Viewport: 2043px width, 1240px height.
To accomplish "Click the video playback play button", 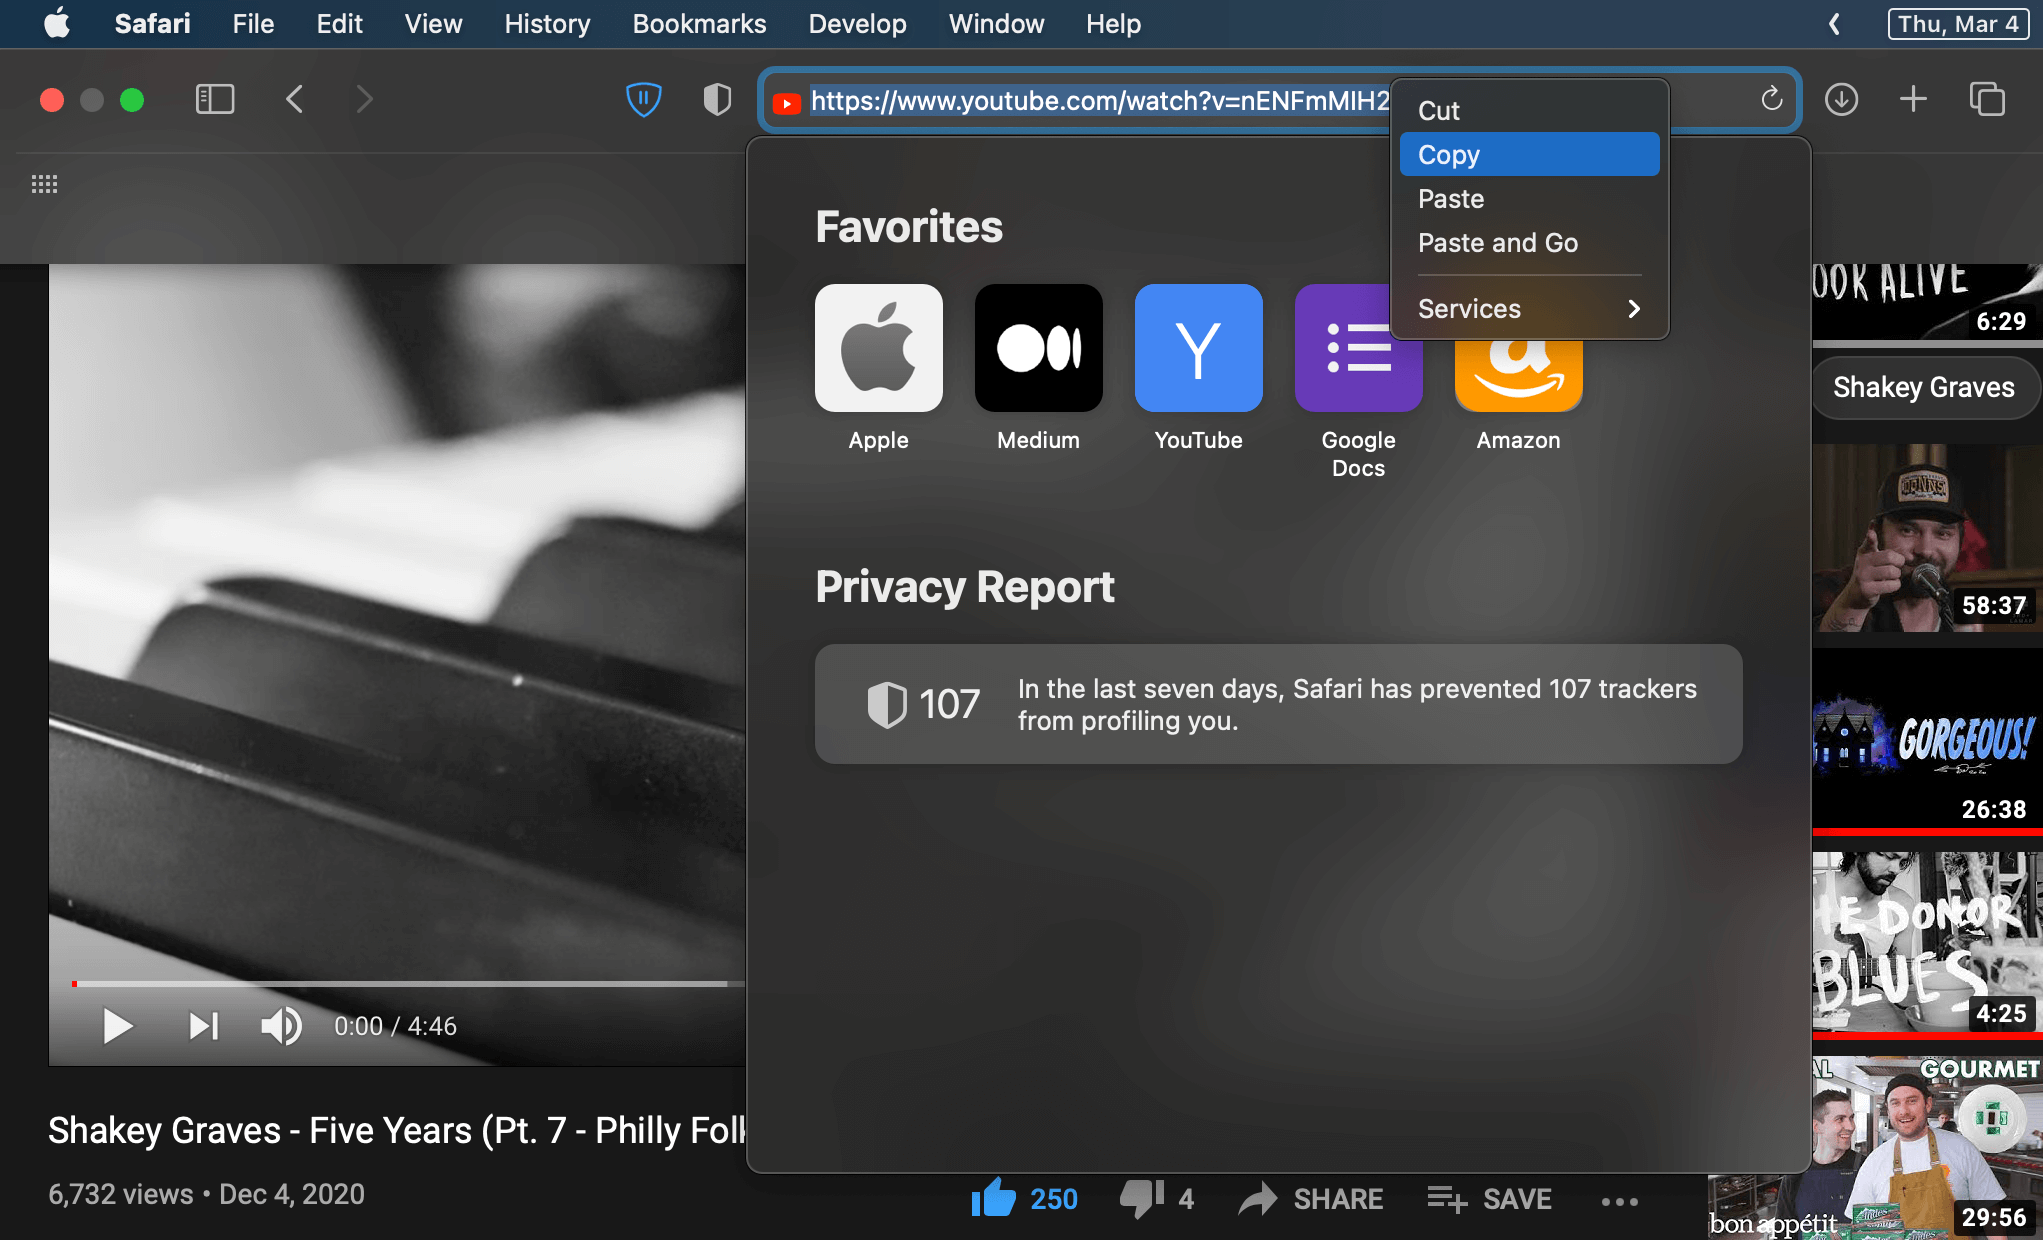I will [117, 1026].
